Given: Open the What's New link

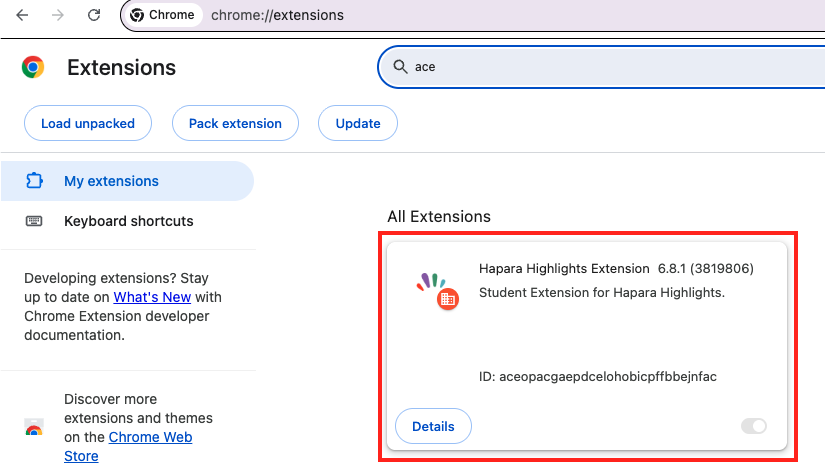Looking at the screenshot, I should 152,297.
